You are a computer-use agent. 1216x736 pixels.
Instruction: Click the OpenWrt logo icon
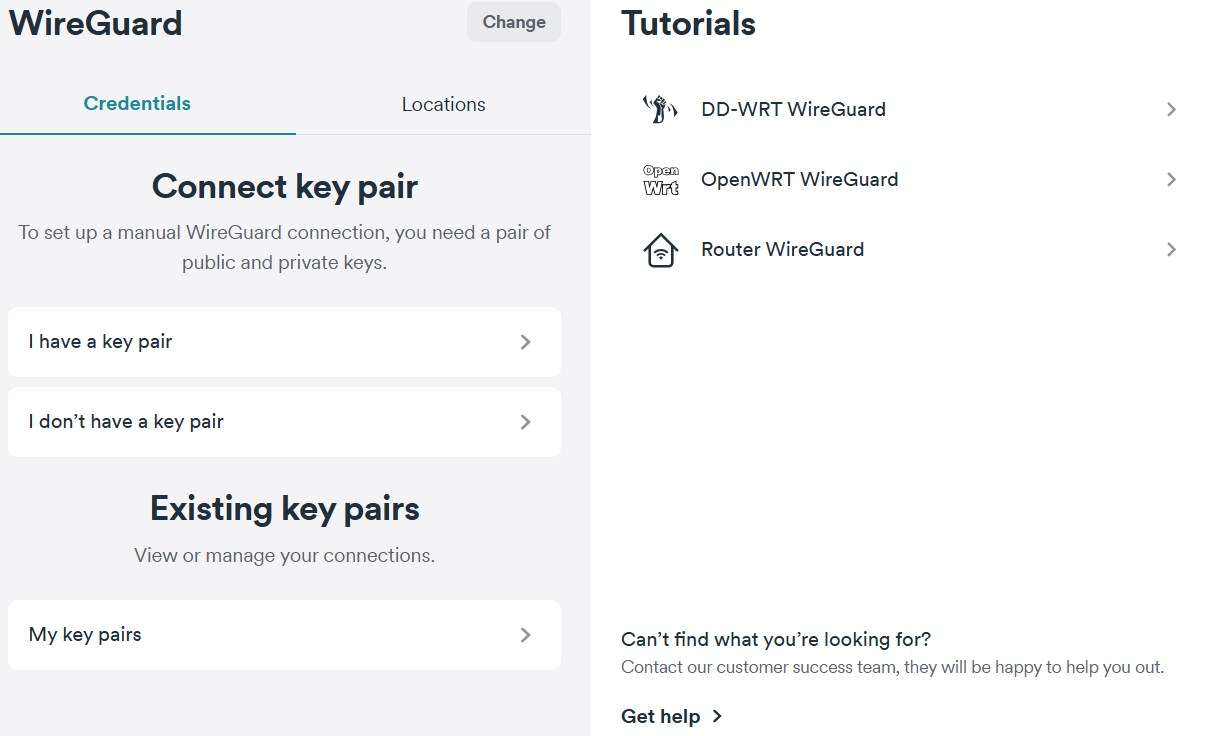point(660,180)
